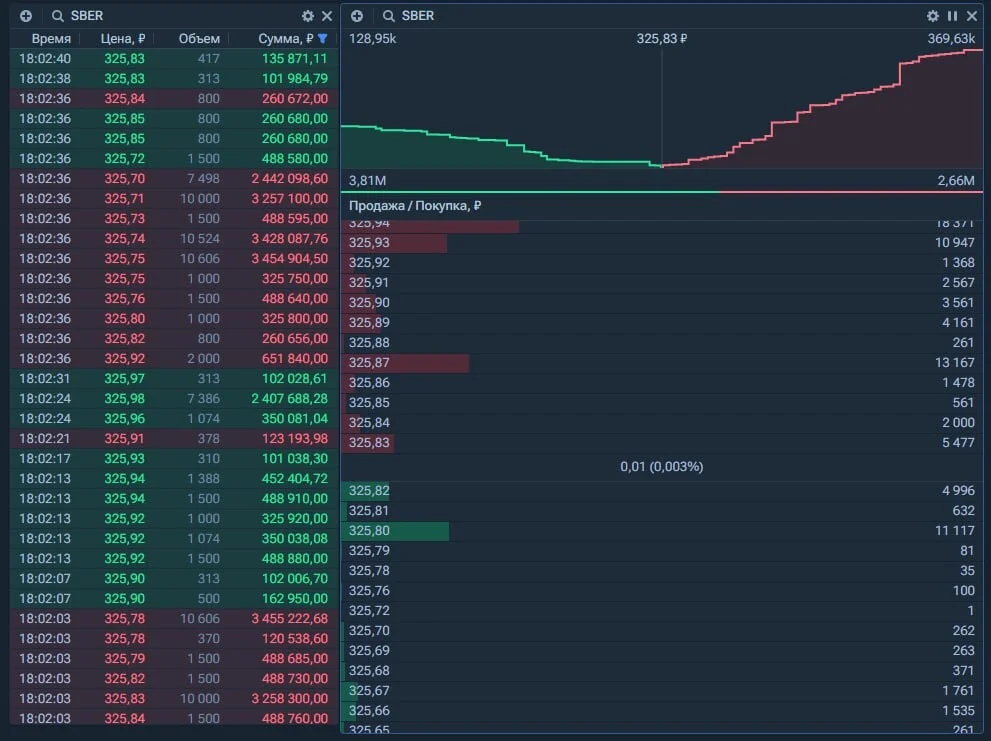This screenshot has height=741, width=991.
Task: Click Продажа / Покупка header label
Action: [x=415, y=205]
